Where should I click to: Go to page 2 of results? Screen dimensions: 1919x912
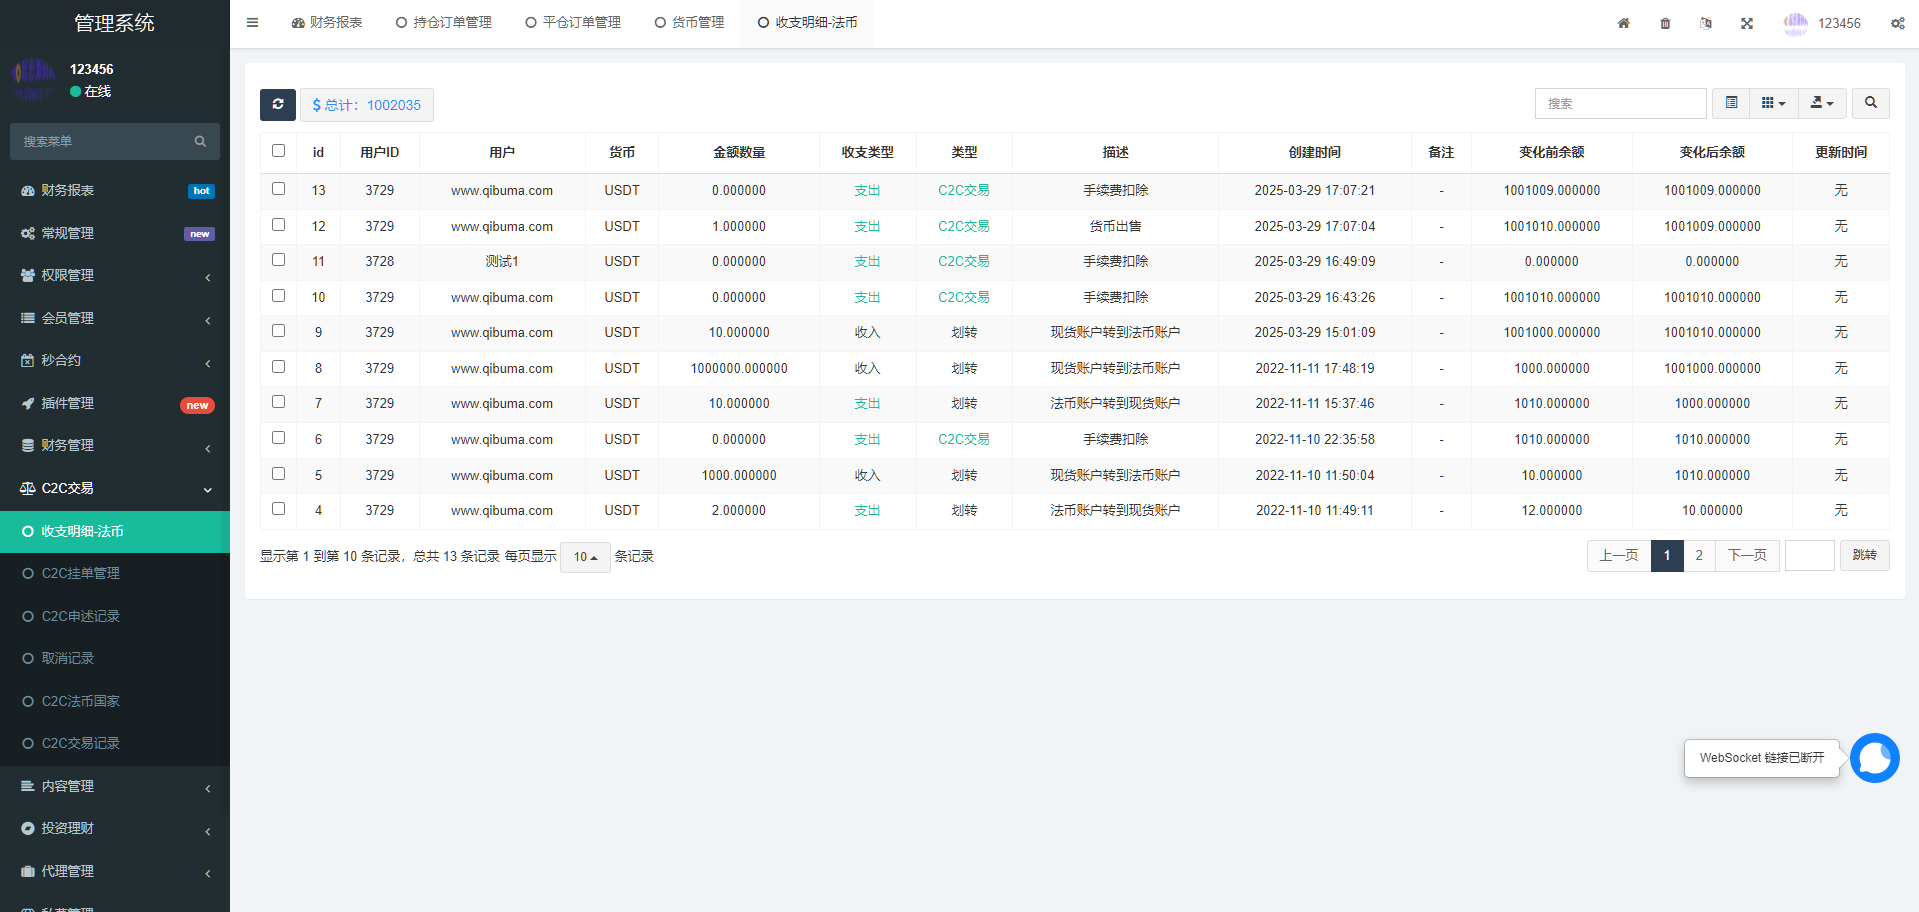[x=1699, y=556]
